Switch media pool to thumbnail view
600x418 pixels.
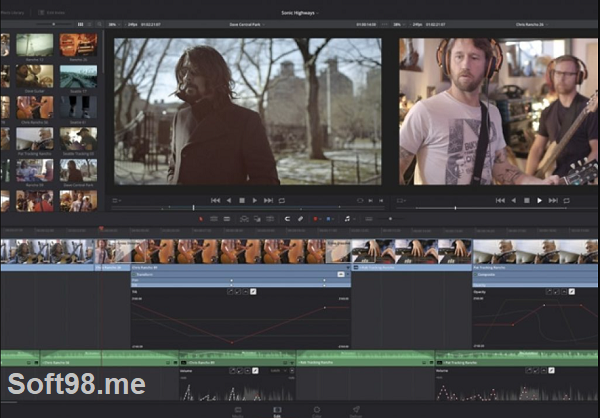80,24
